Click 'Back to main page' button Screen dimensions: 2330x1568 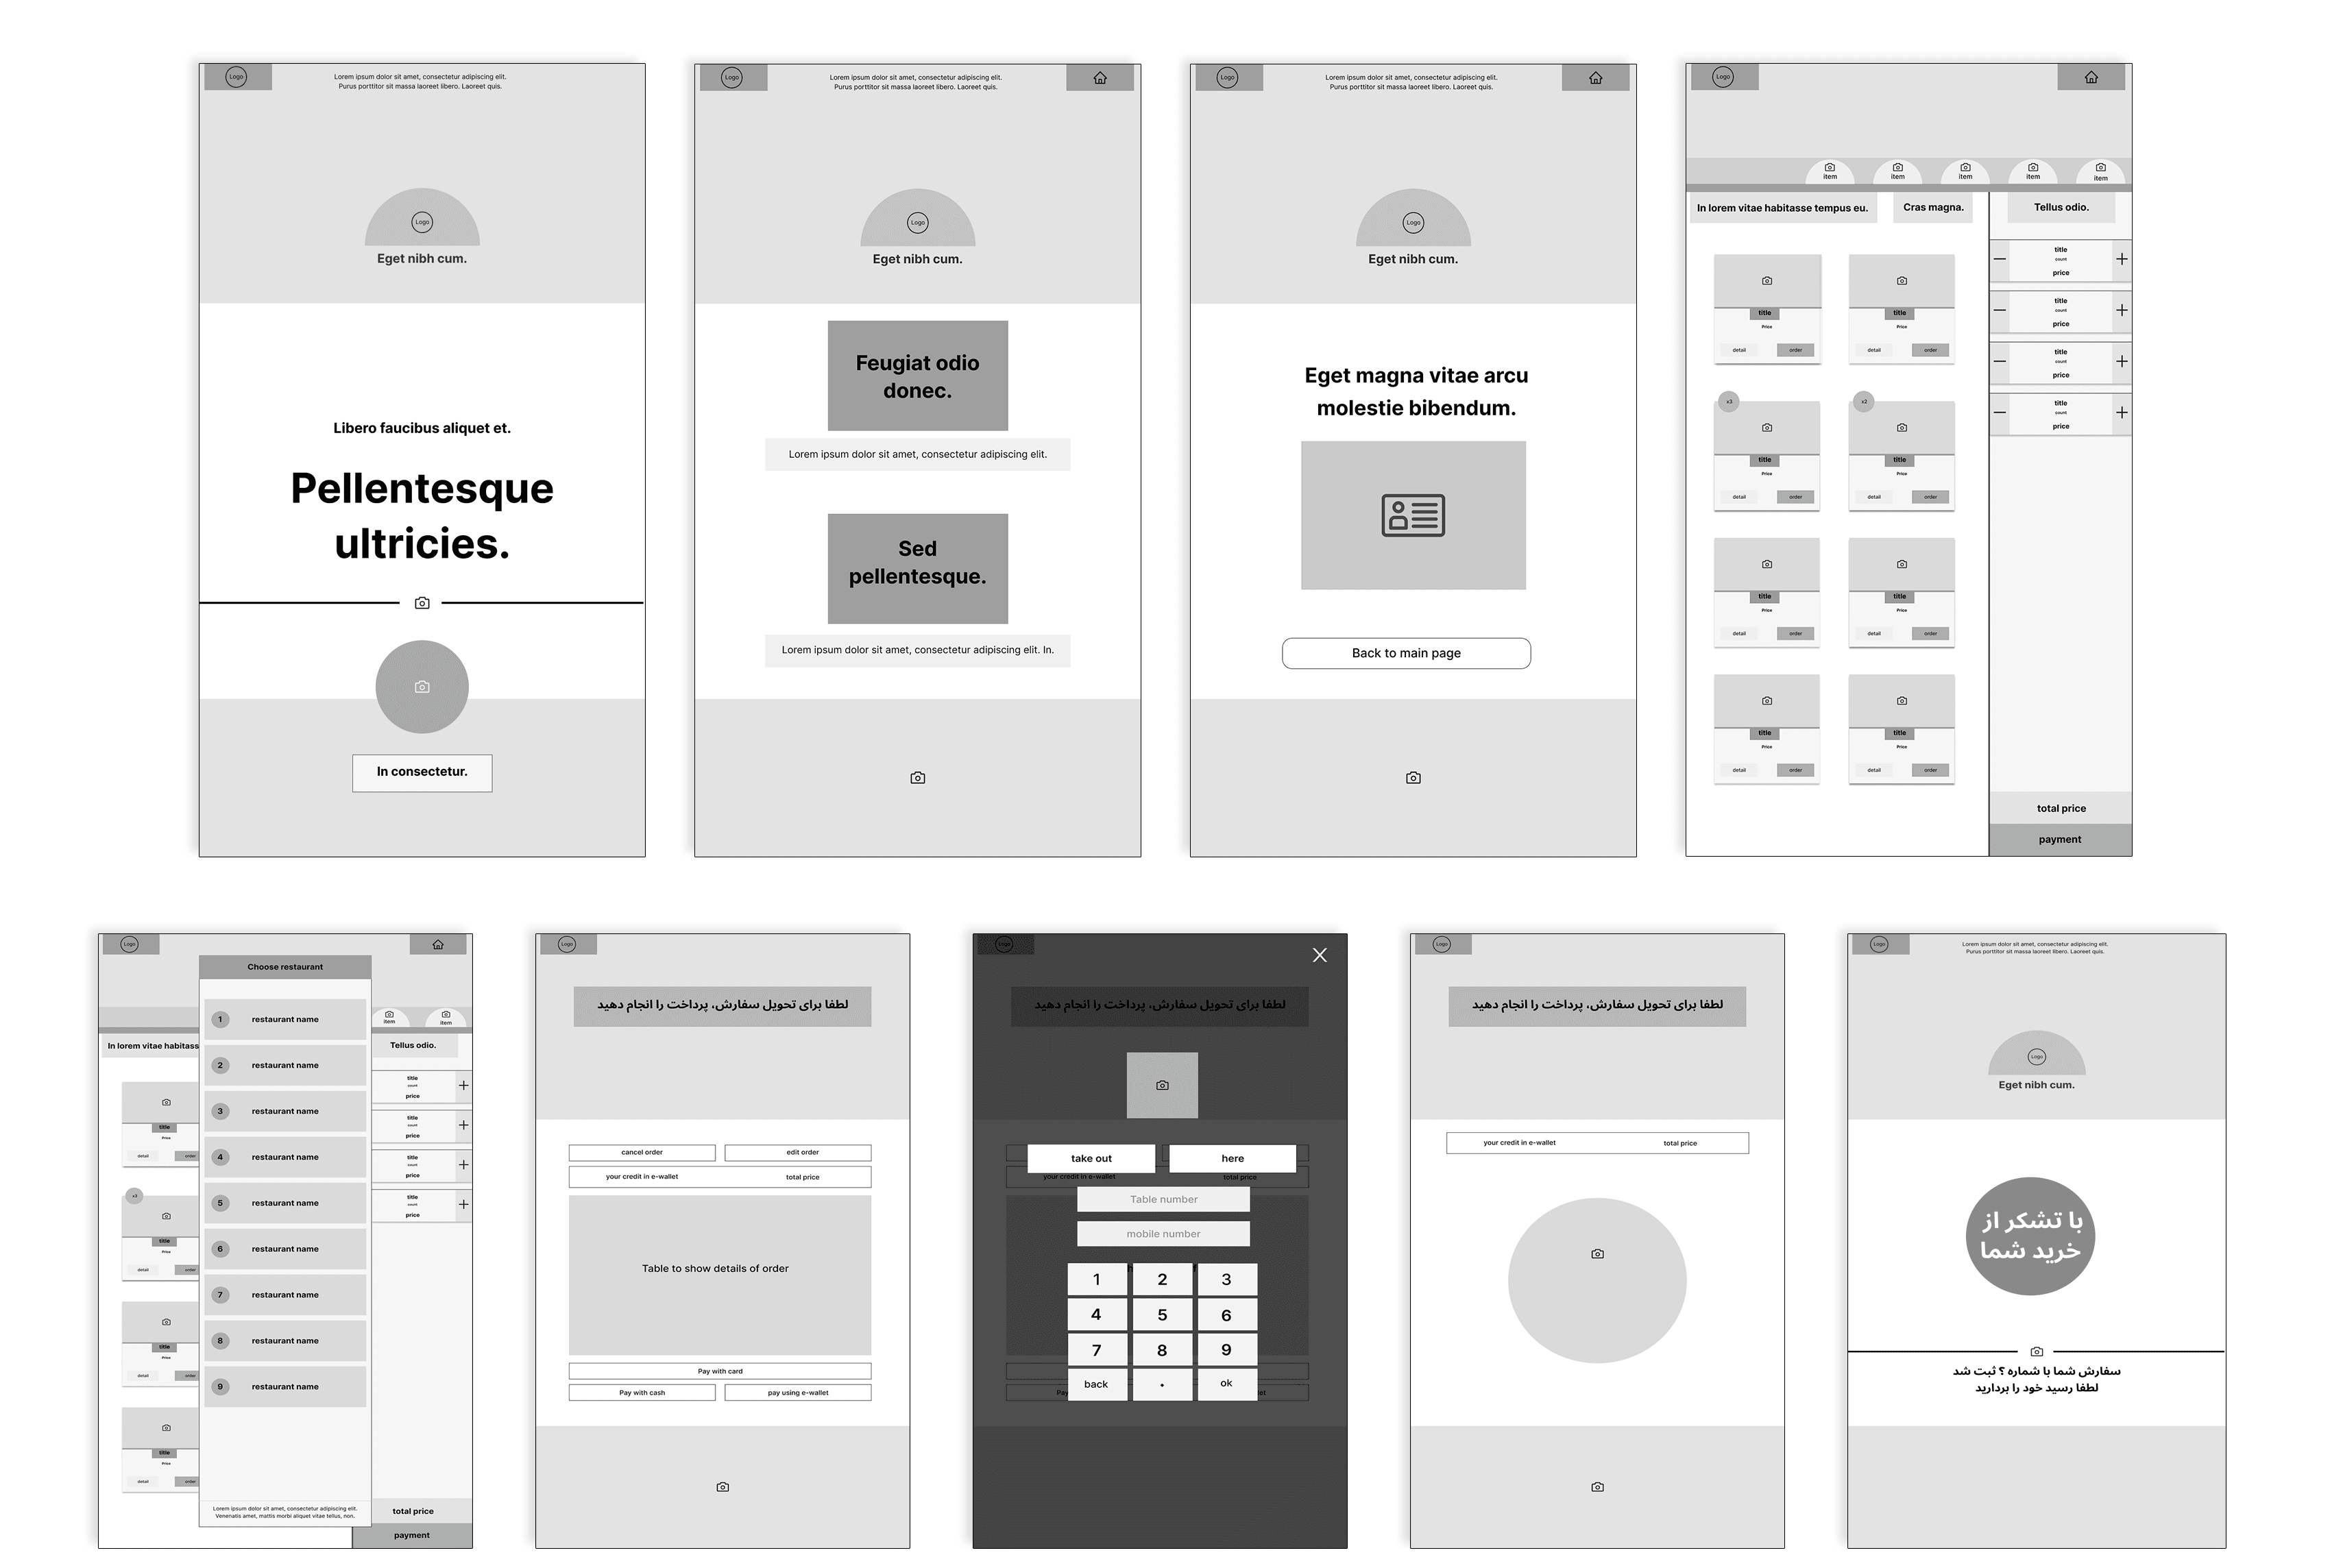point(1406,652)
